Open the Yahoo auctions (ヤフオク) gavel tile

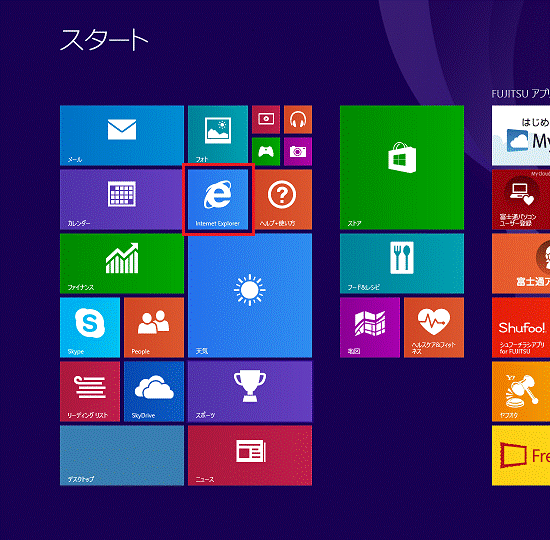[521, 392]
